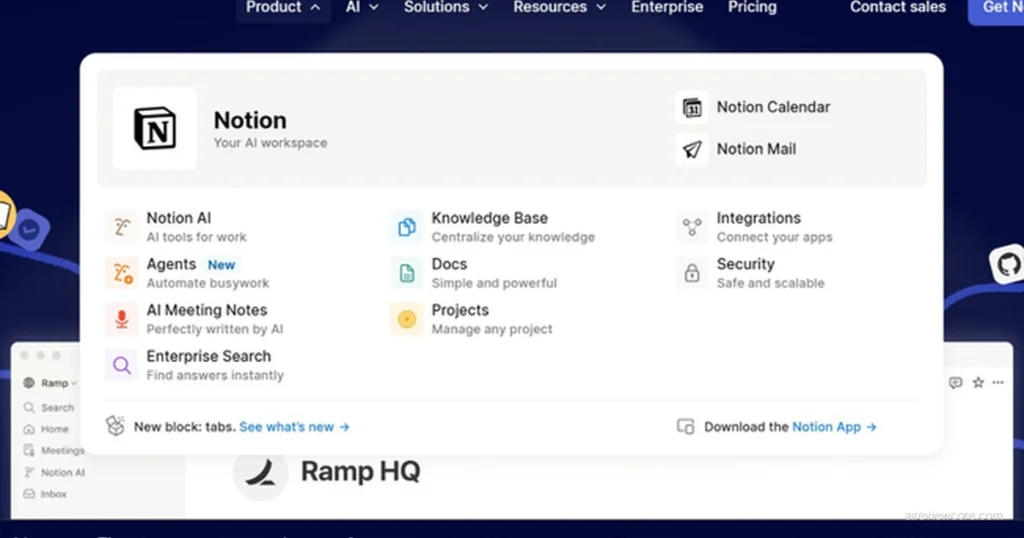This screenshot has height=538, width=1024.
Task: Open the Enterprise nav item
Action: click(667, 7)
